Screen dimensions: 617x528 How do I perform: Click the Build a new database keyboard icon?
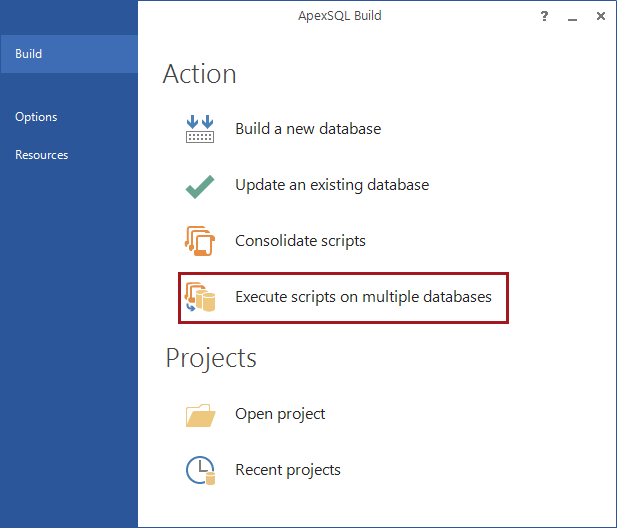(x=200, y=129)
